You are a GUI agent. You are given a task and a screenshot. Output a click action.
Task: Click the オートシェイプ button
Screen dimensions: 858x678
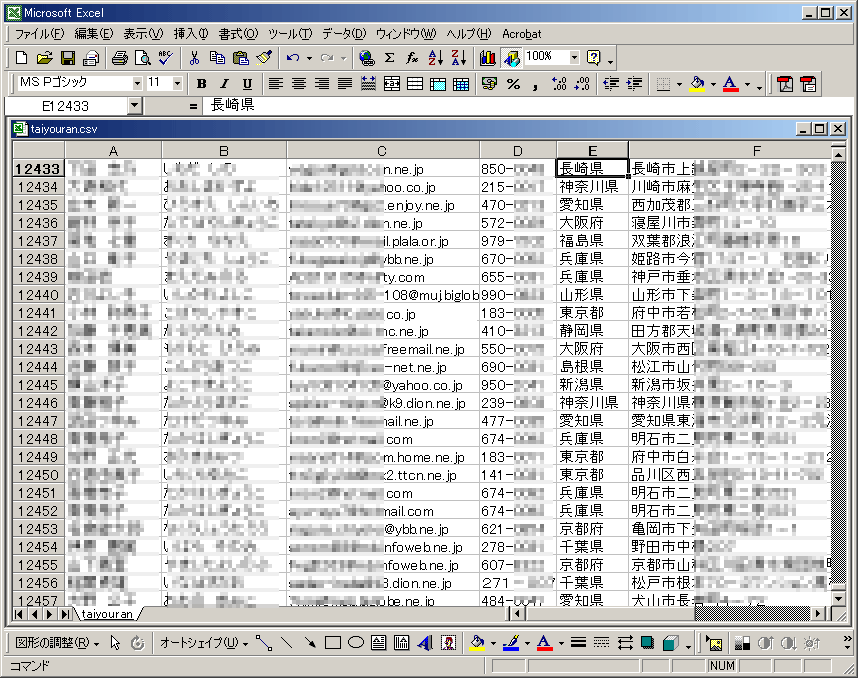(200, 642)
